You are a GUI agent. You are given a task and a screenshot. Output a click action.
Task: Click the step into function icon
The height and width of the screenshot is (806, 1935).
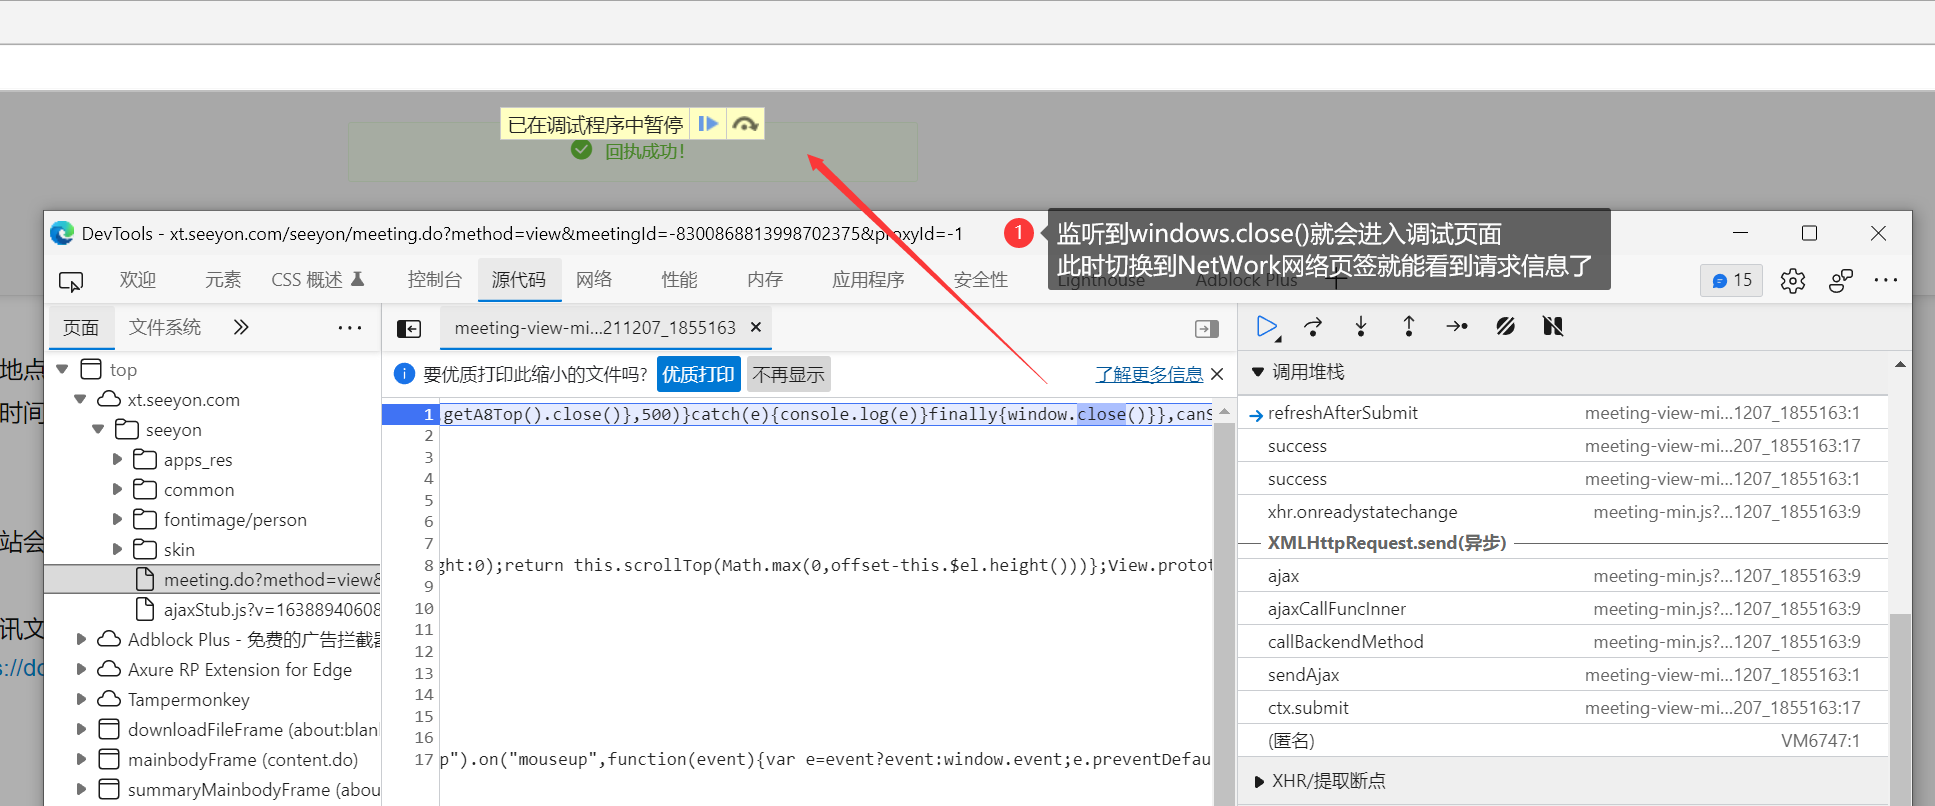click(x=1361, y=327)
